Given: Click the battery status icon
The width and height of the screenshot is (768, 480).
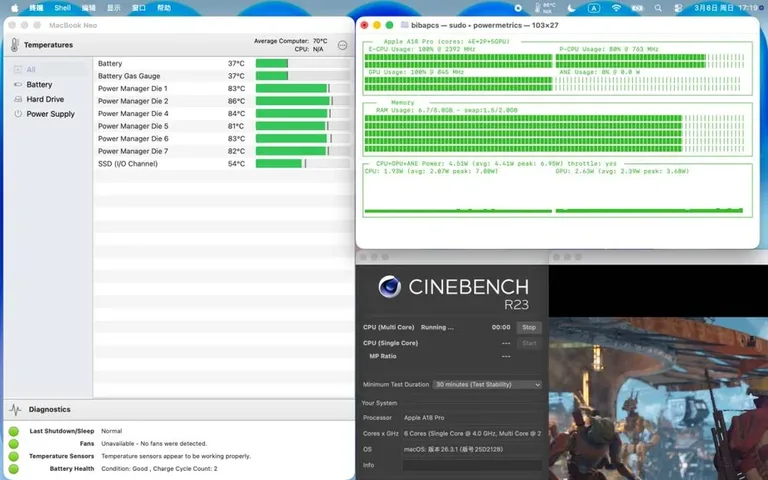Looking at the screenshot, I should pyautogui.click(x=637, y=8).
